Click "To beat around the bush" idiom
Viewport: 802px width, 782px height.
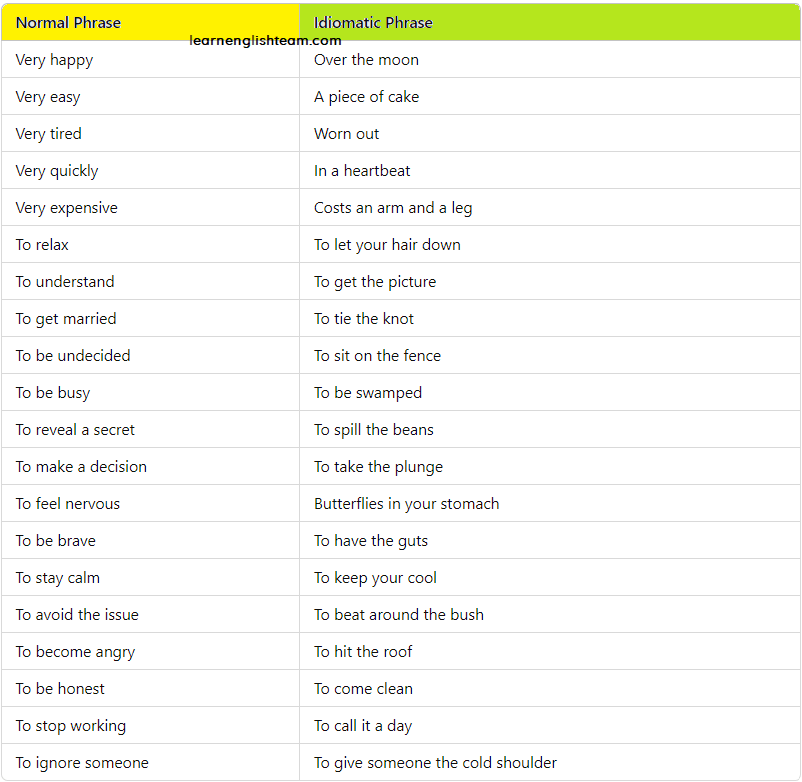pyautogui.click(x=398, y=615)
